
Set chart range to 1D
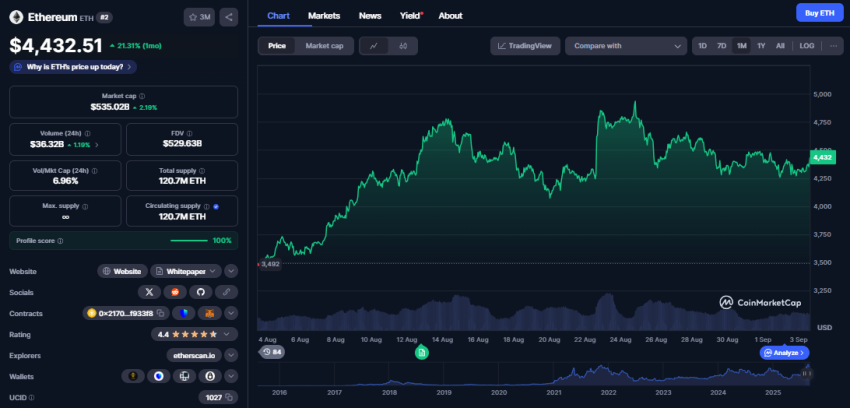pos(703,46)
